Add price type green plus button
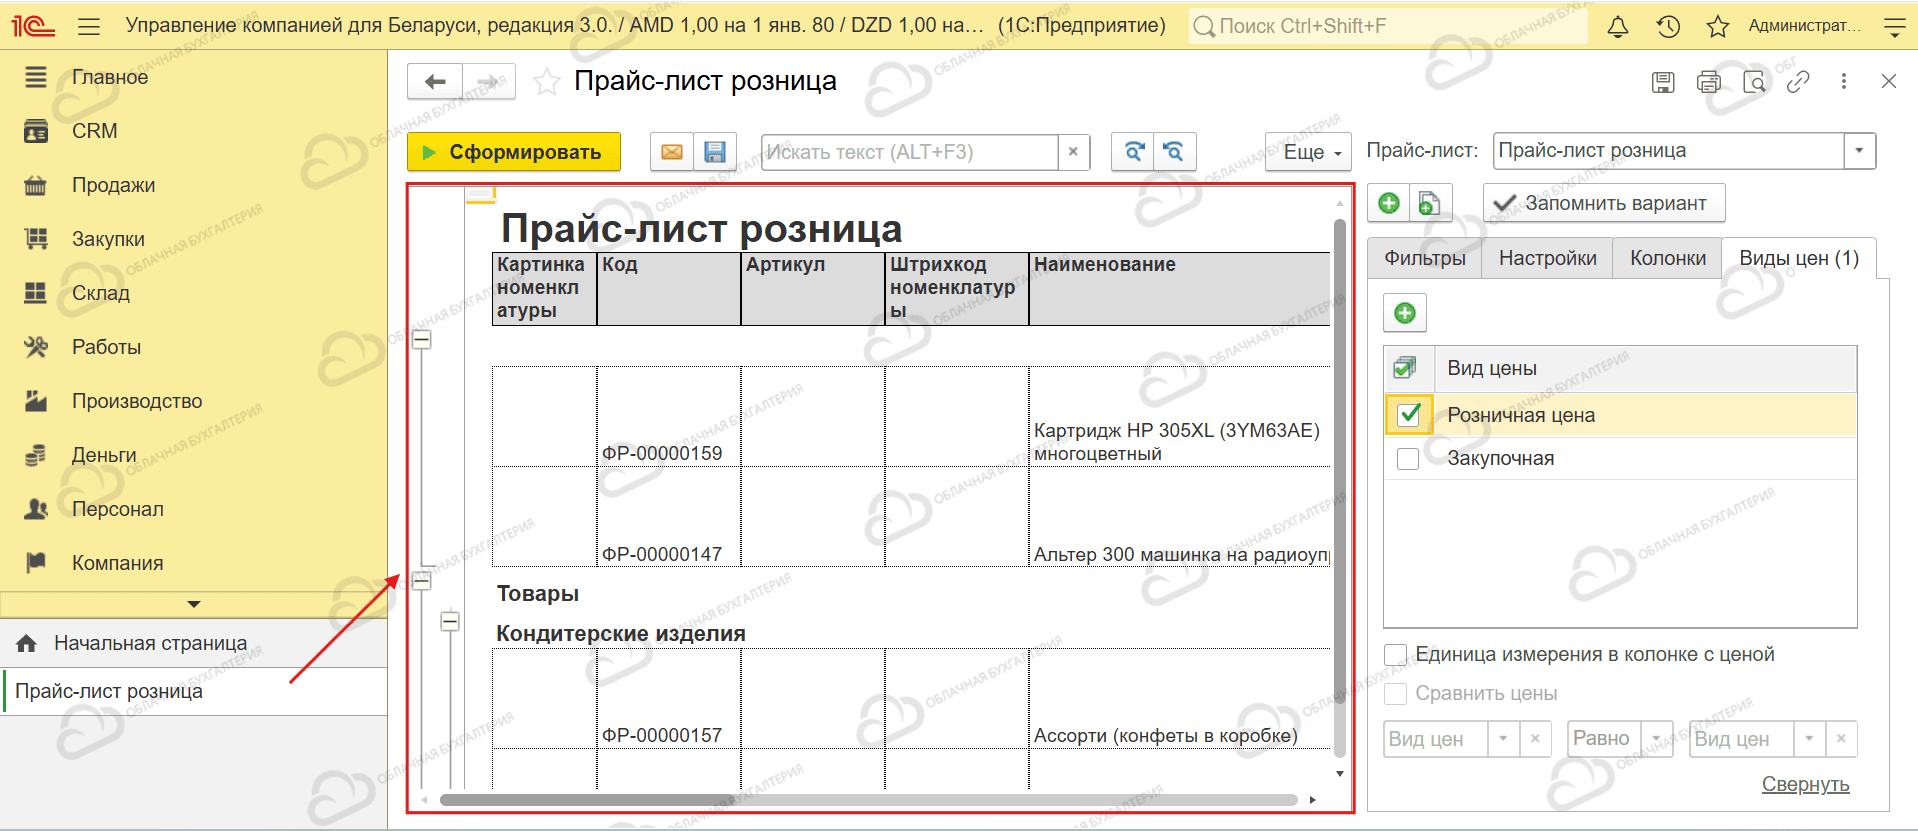Screen dimensions: 1918x831 click(x=1405, y=313)
